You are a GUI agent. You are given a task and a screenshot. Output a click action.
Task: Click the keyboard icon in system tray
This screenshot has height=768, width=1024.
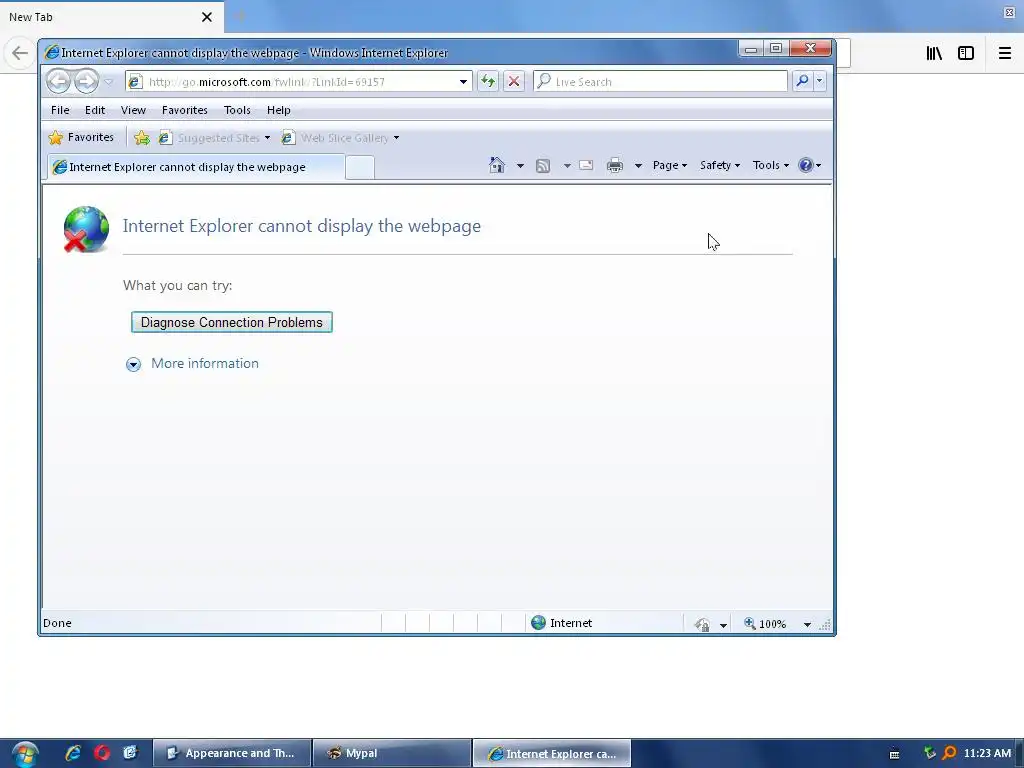(895, 754)
